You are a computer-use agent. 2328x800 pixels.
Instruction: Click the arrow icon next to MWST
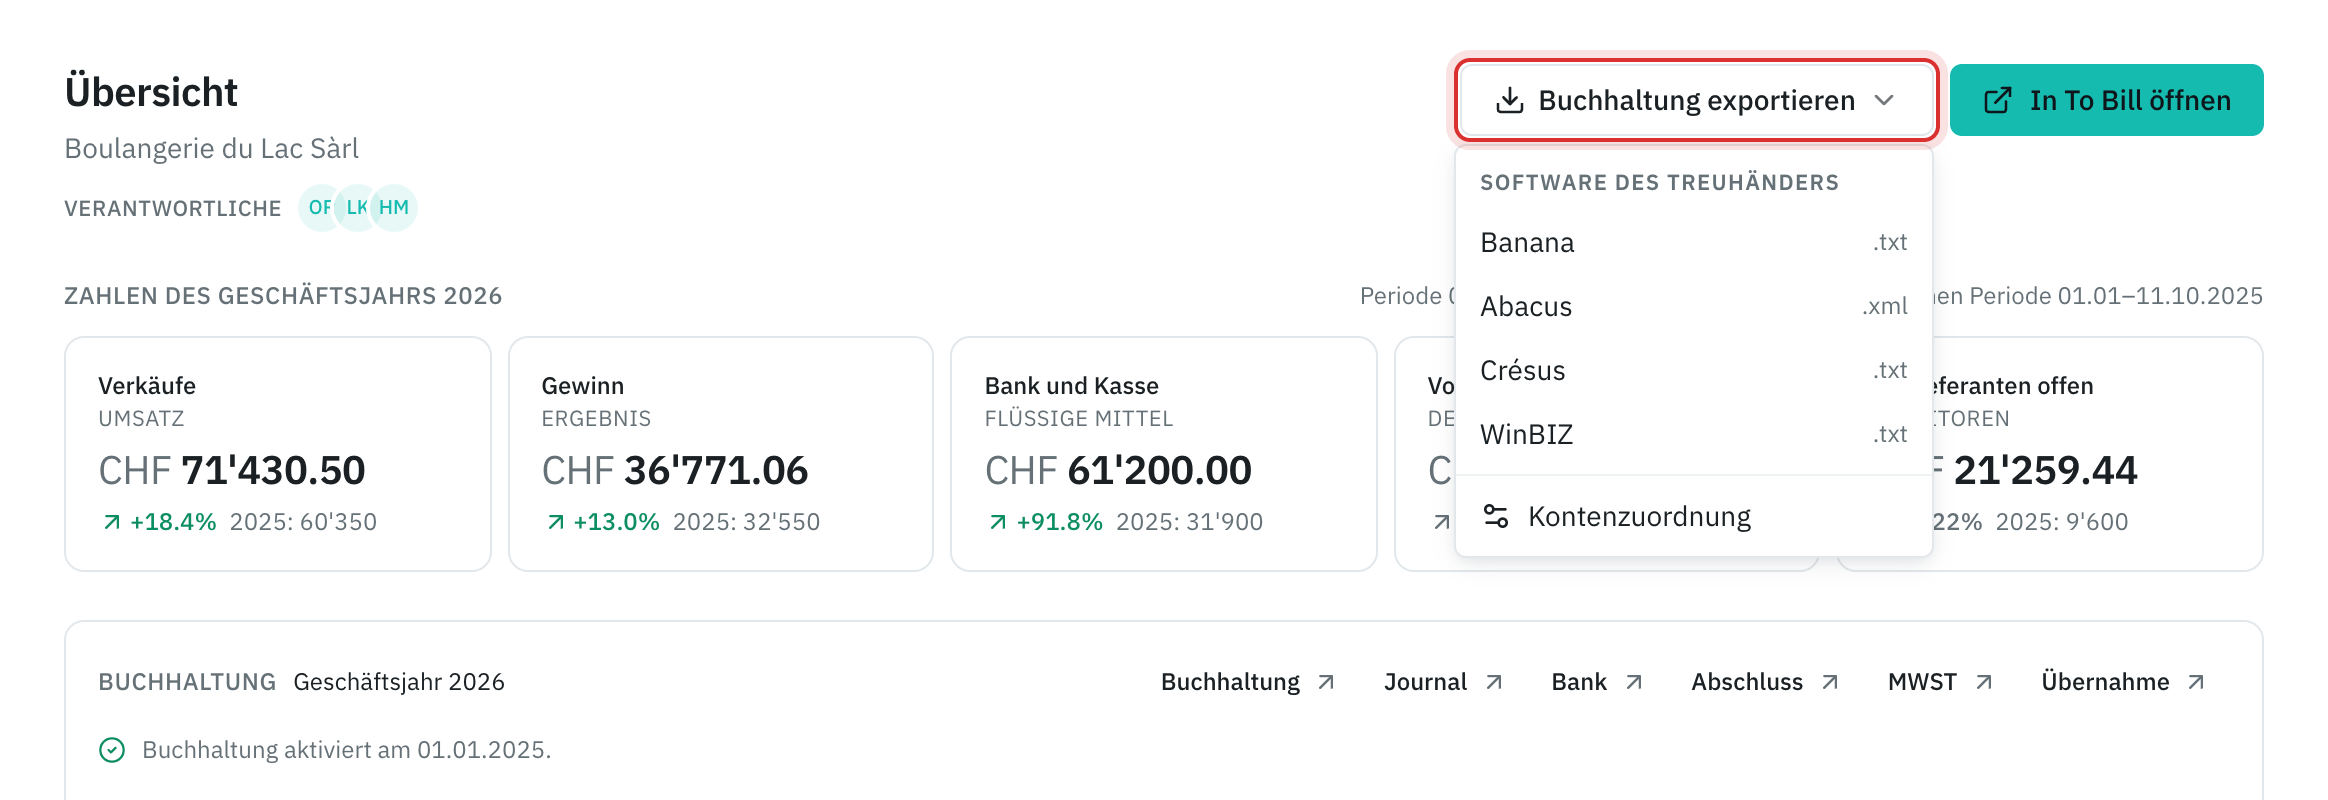[1984, 682]
